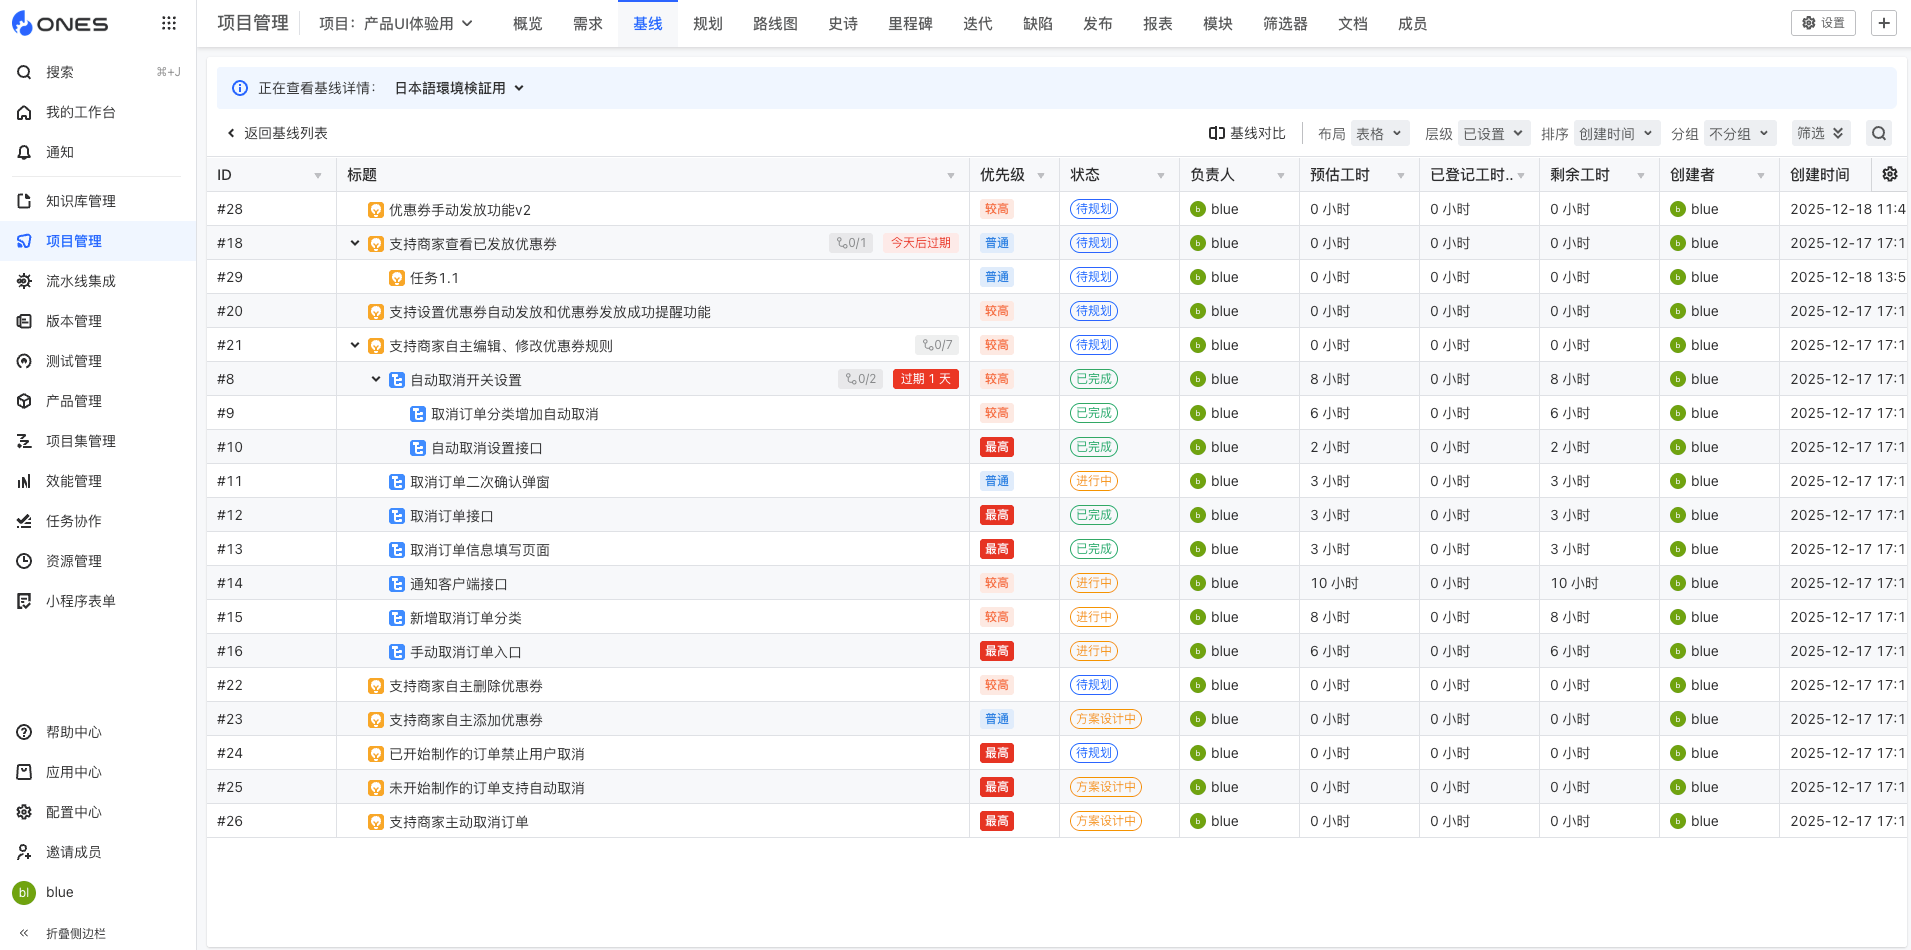
Task: Click 进行中 status tag on row #11
Action: tap(1094, 481)
